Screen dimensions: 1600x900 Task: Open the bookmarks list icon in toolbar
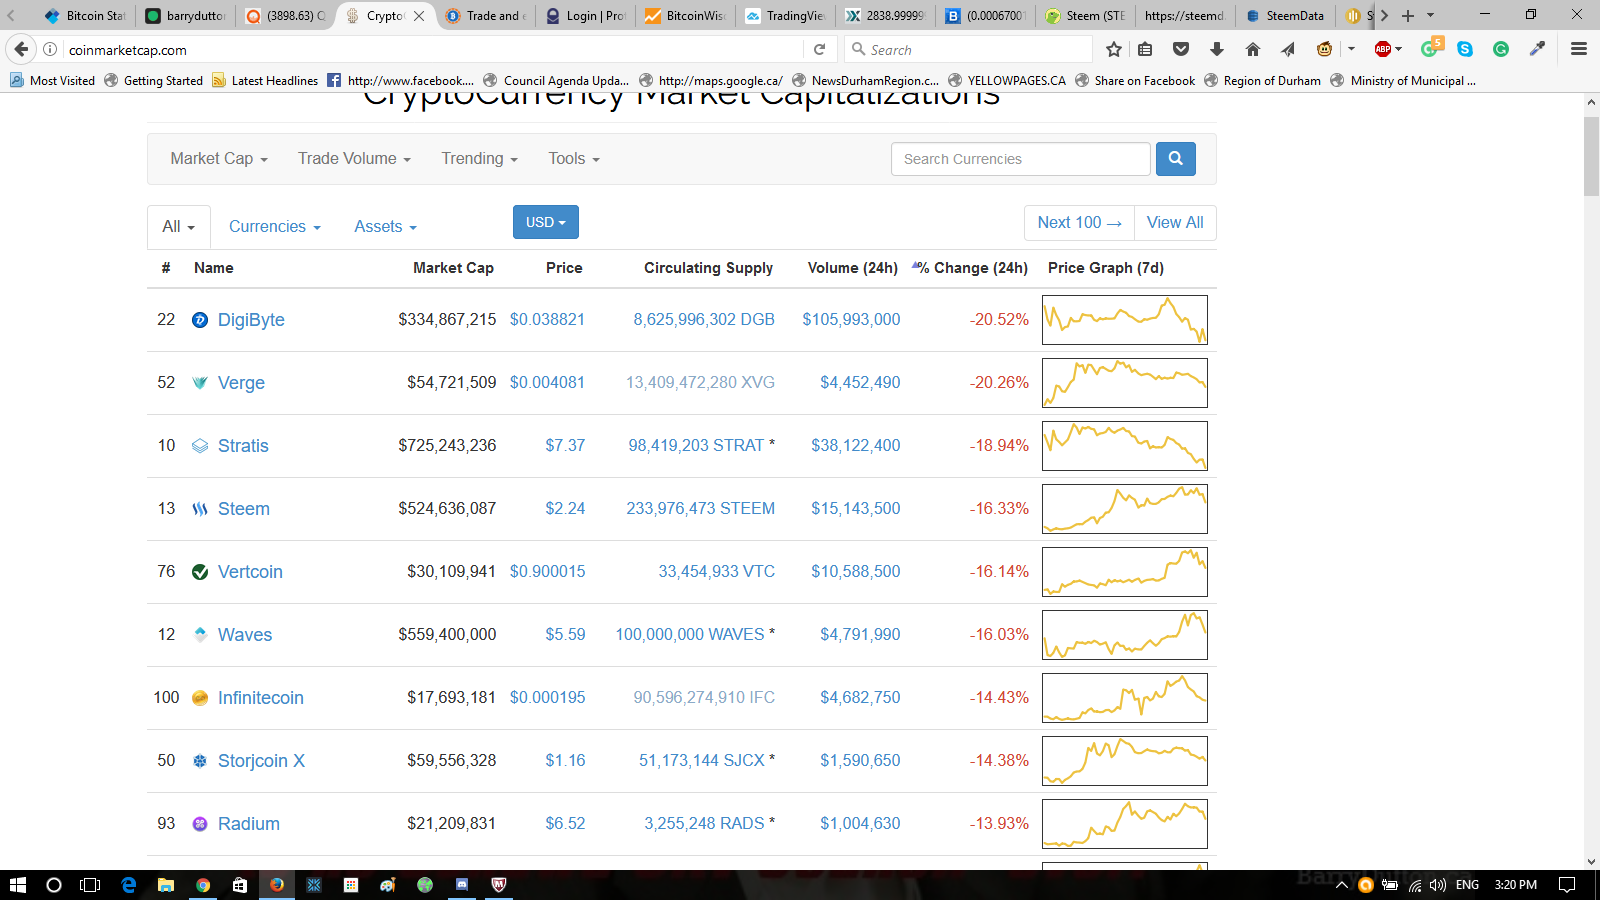point(1146,49)
